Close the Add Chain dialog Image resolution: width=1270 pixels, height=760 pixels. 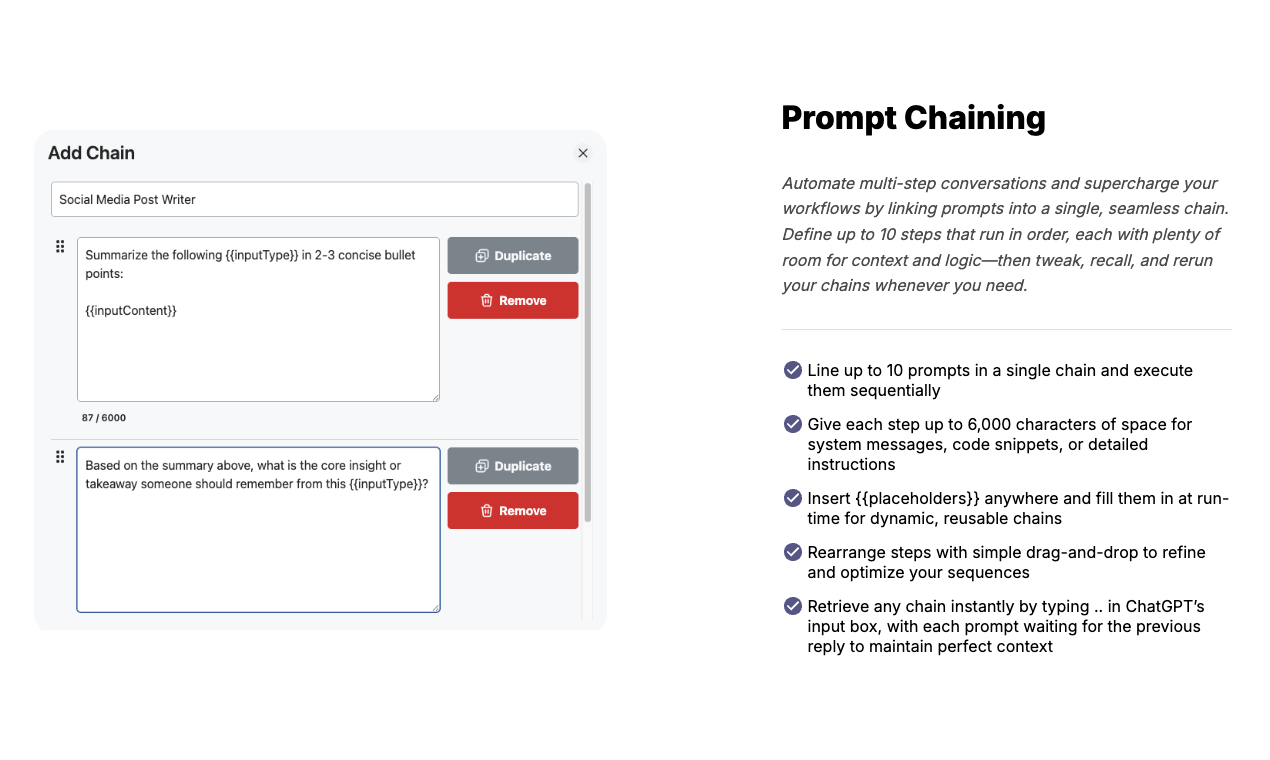click(583, 153)
